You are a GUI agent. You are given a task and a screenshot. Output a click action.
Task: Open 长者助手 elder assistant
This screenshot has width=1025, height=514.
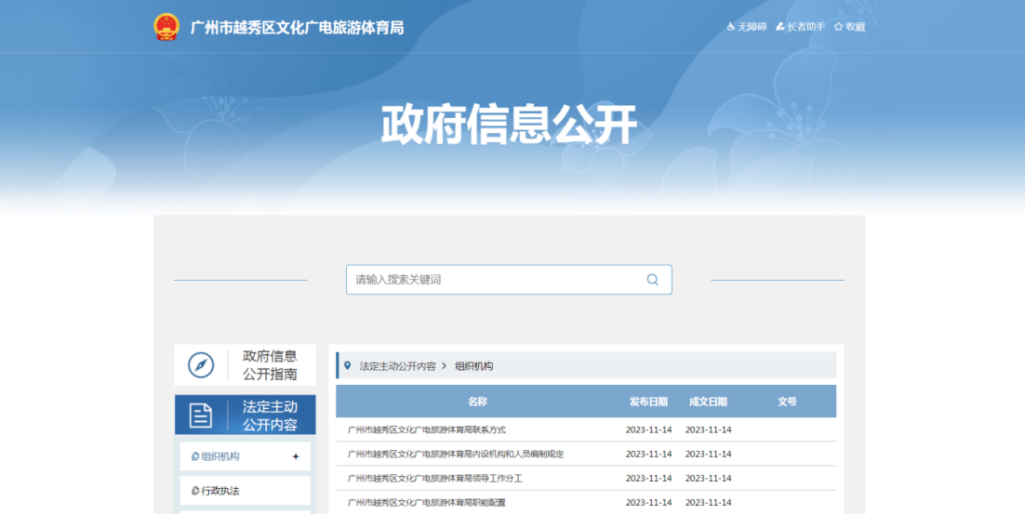click(x=801, y=27)
